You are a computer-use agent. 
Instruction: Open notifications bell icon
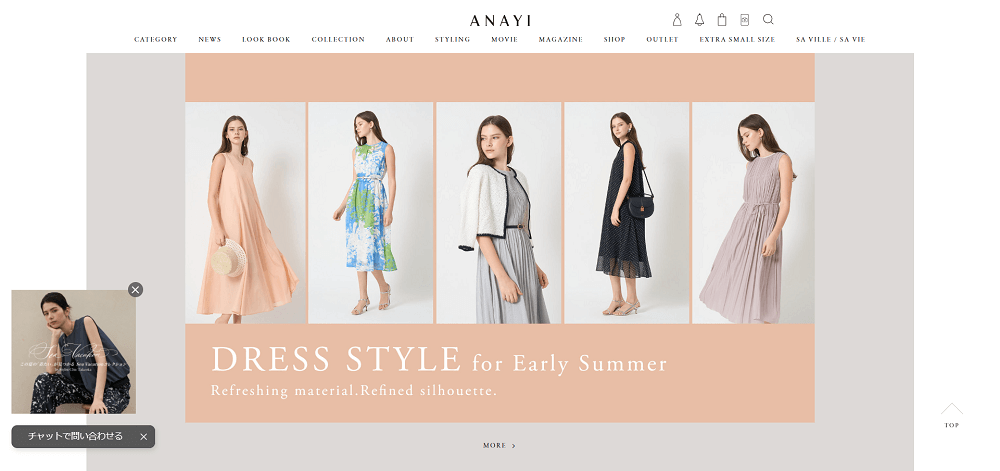[x=700, y=19]
